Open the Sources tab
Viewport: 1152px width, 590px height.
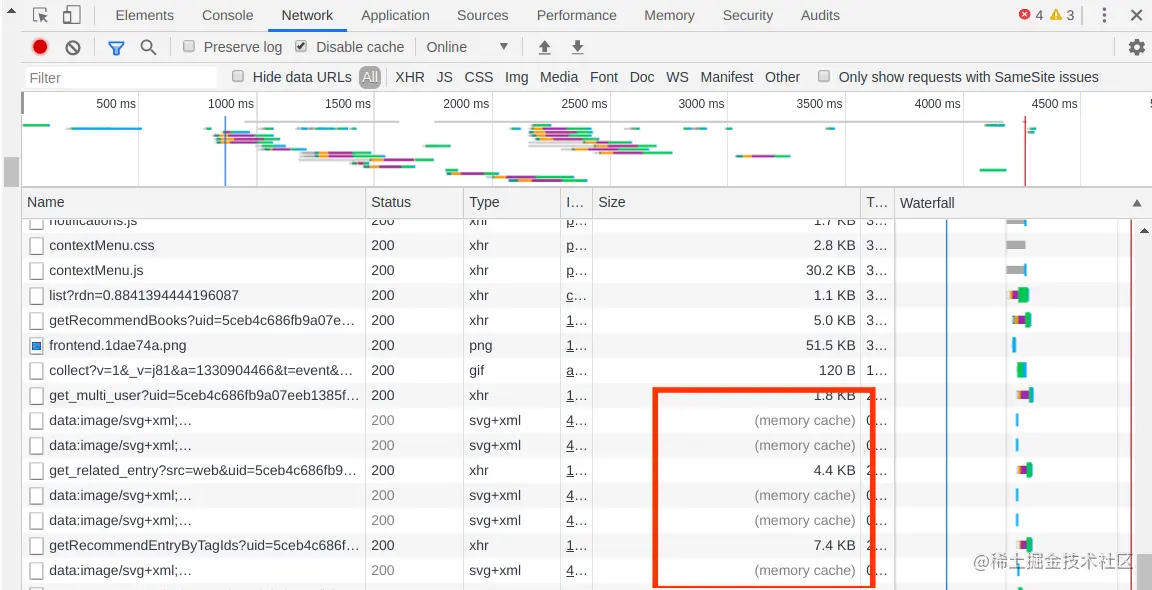[x=483, y=15]
